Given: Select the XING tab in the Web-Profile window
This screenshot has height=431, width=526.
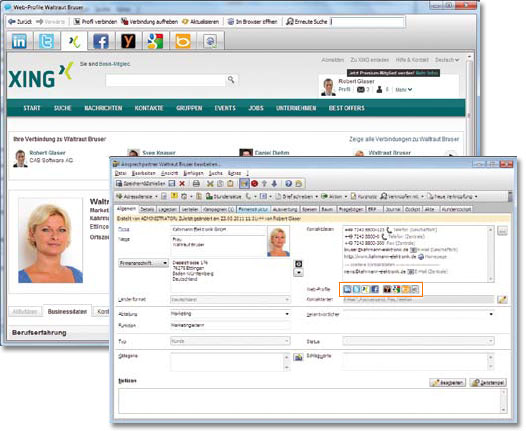Looking at the screenshot, I should 74,41.
